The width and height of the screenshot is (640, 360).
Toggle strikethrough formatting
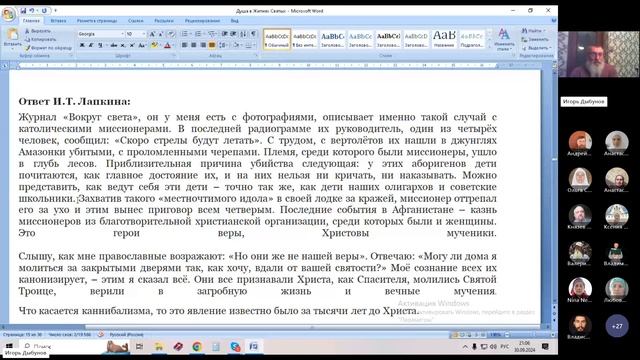click(x=113, y=45)
